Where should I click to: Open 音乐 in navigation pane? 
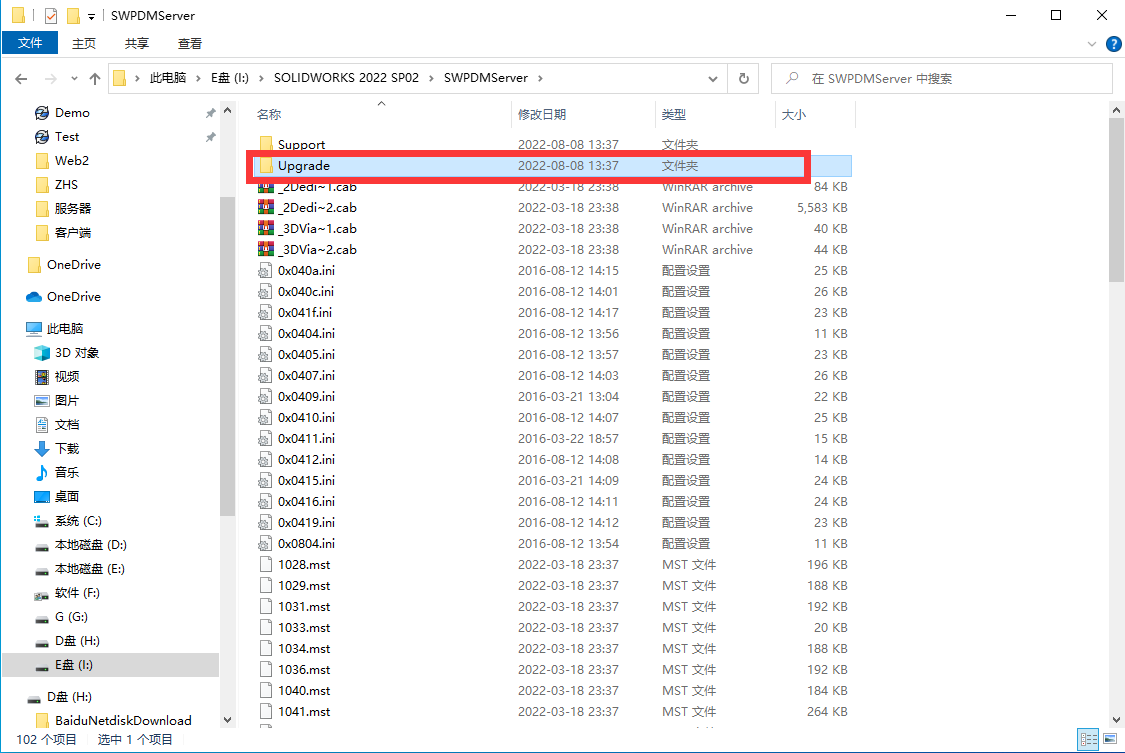tap(67, 473)
